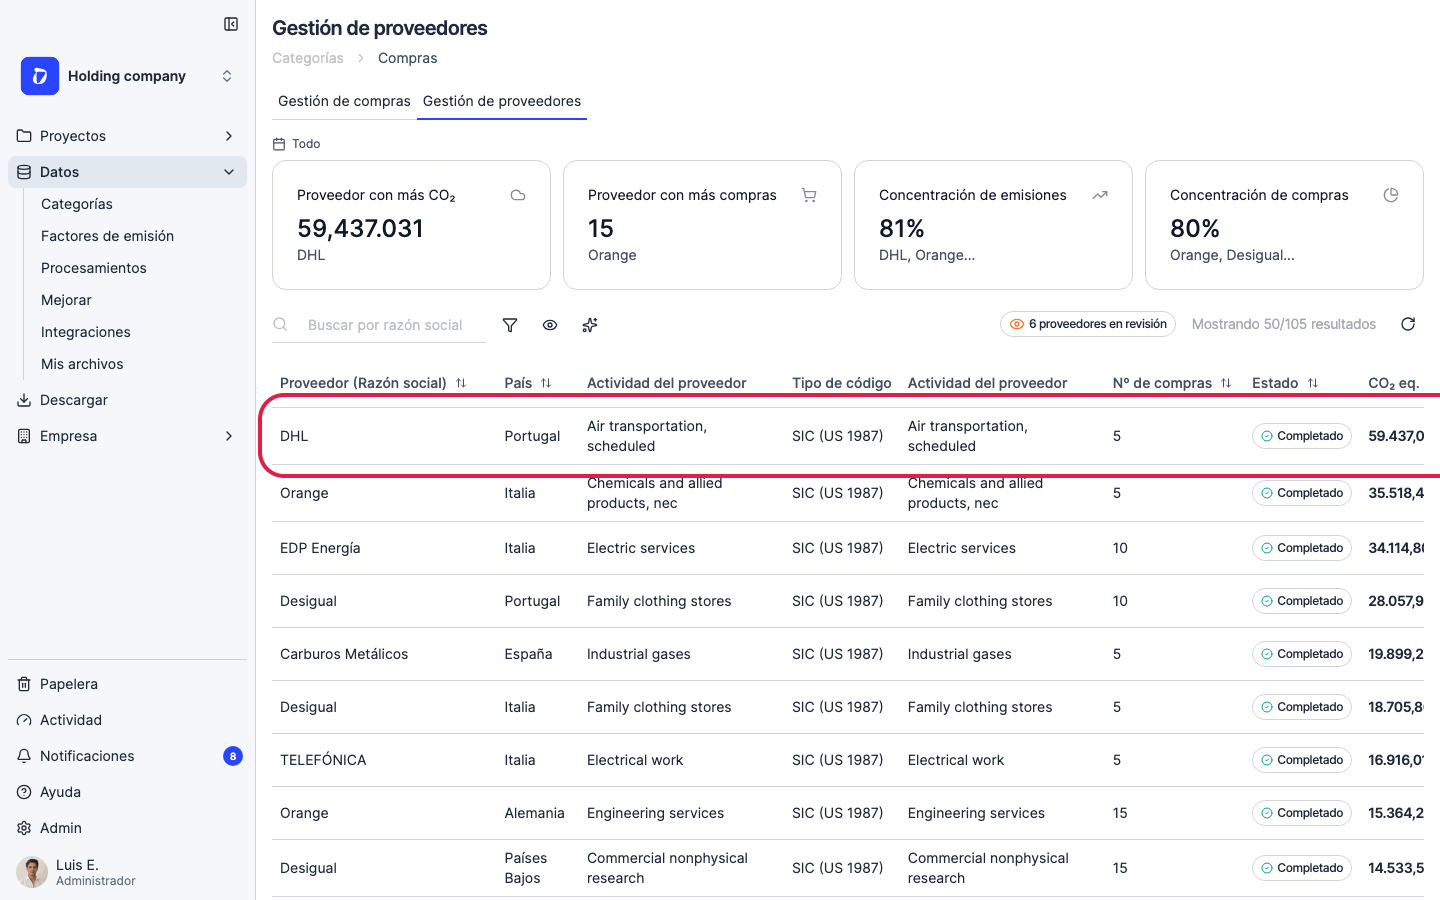Navigate to Integraciones
The height and width of the screenshot is (900, 1440).
pos(86,332)
